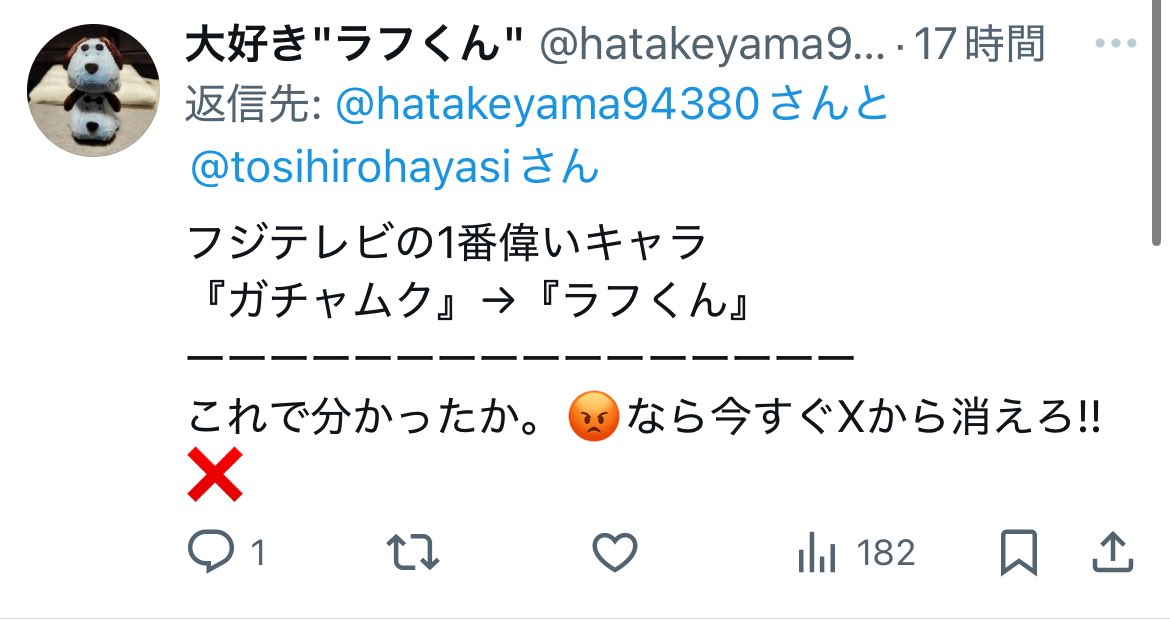Click tweet text line フジテレビの1番偉いキャラ

[x=446, y=243]
